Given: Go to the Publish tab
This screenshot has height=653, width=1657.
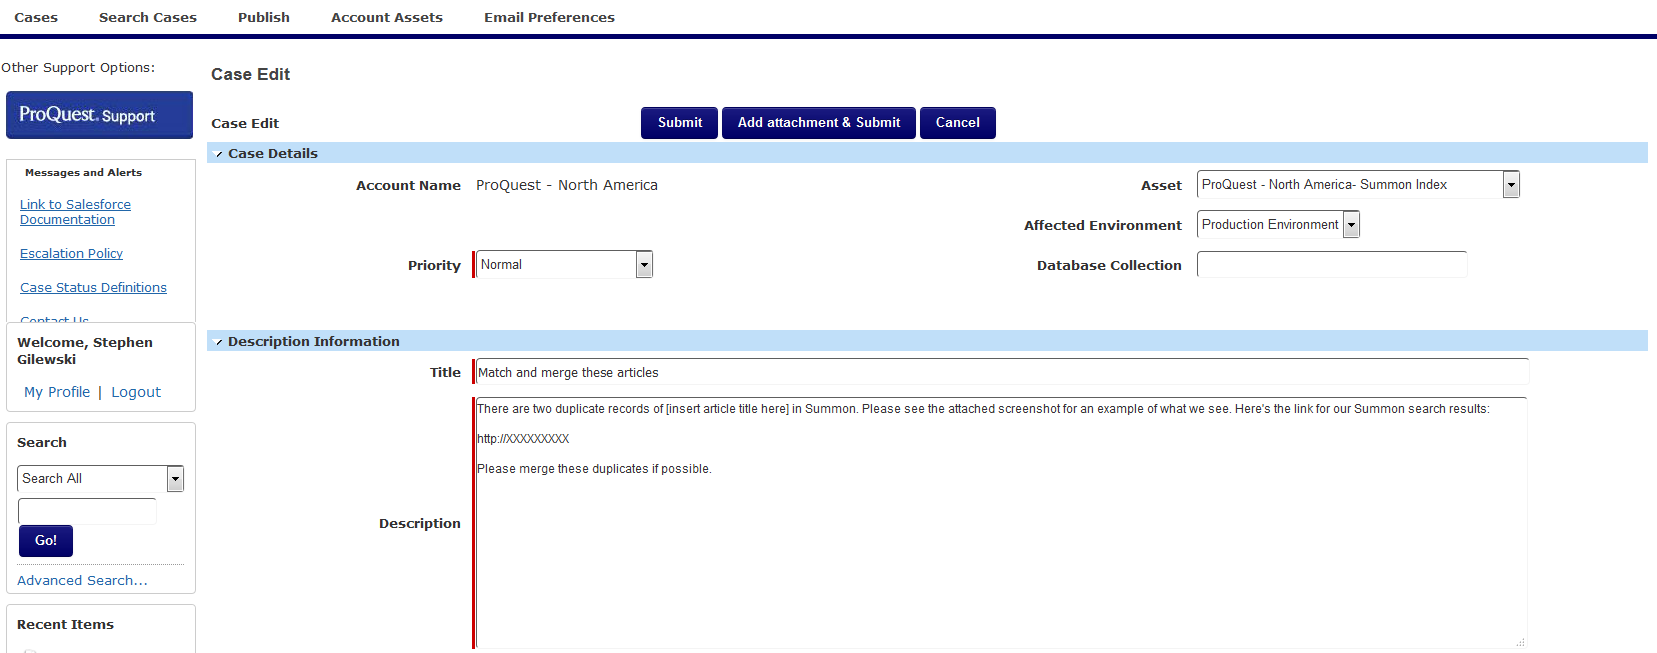Looking at the screenshot, I should click(264, 17).
